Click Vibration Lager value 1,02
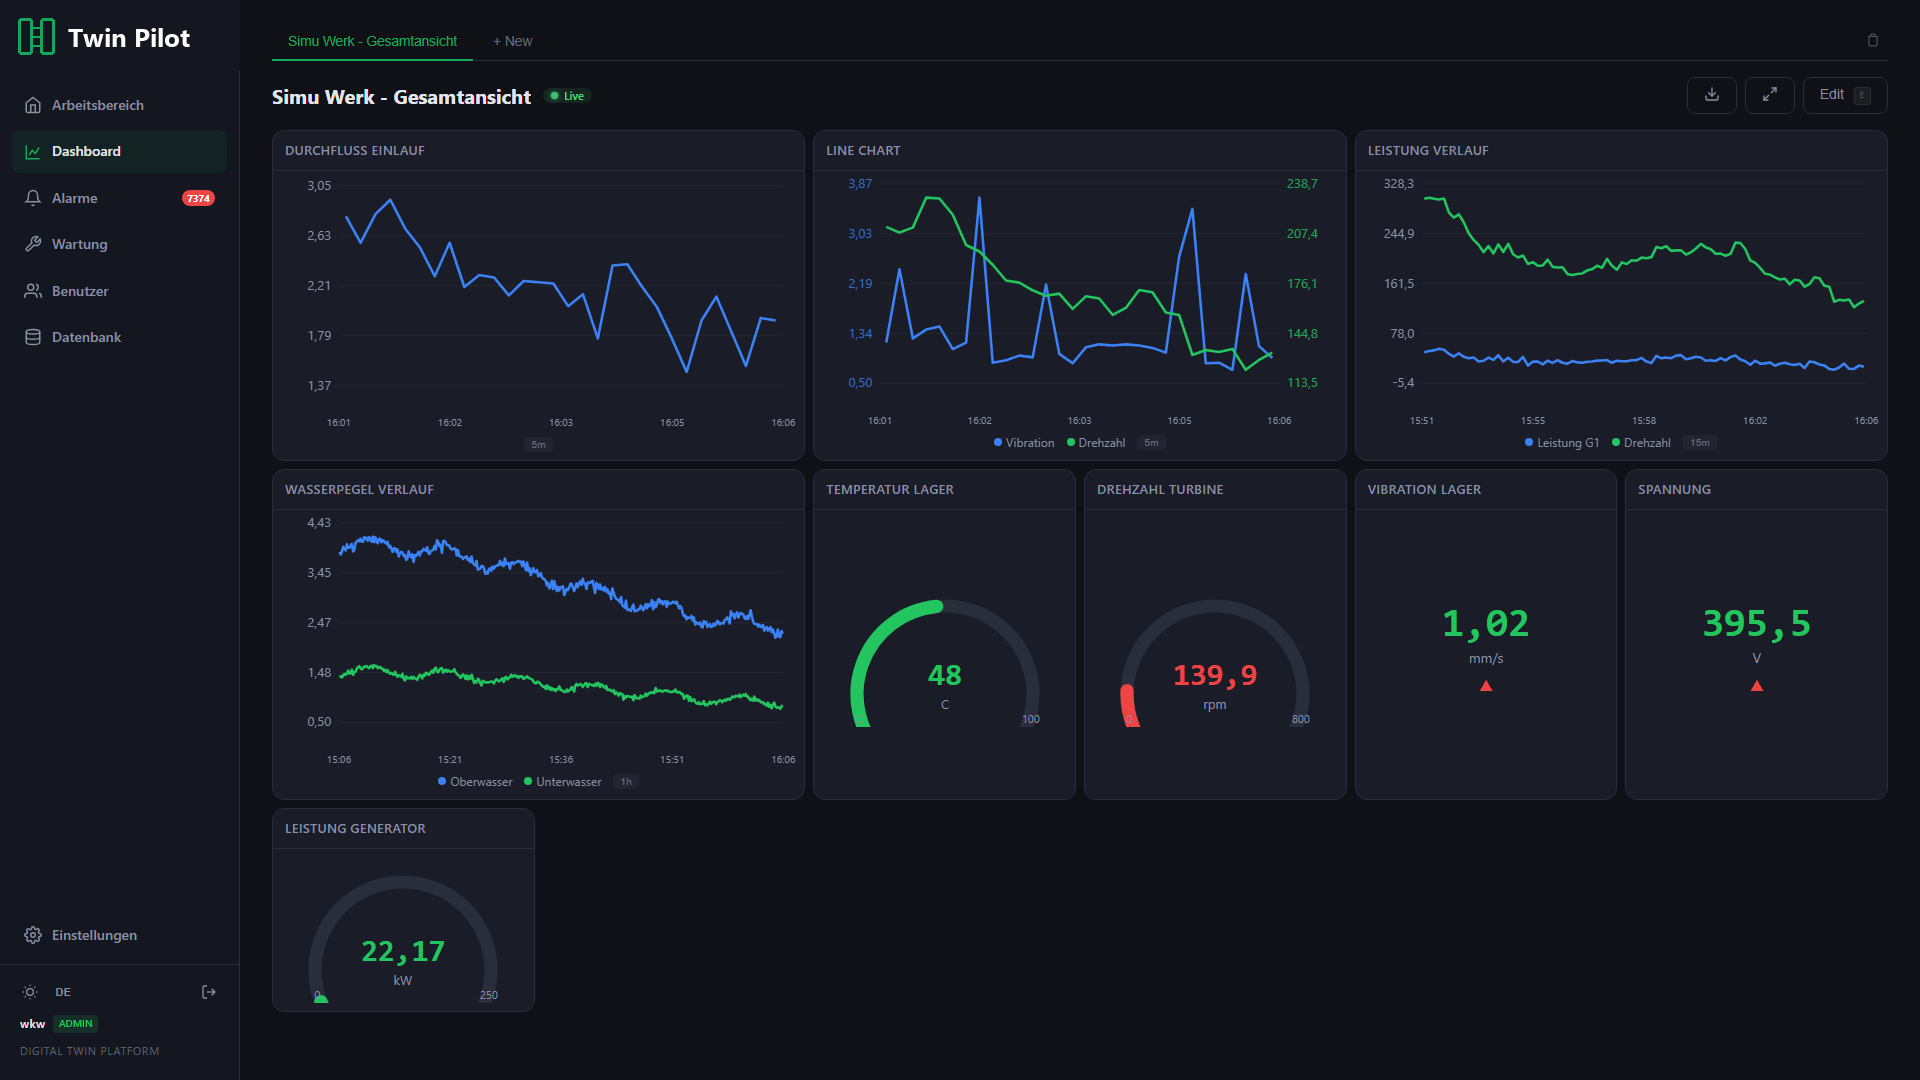 [1485, 624]
